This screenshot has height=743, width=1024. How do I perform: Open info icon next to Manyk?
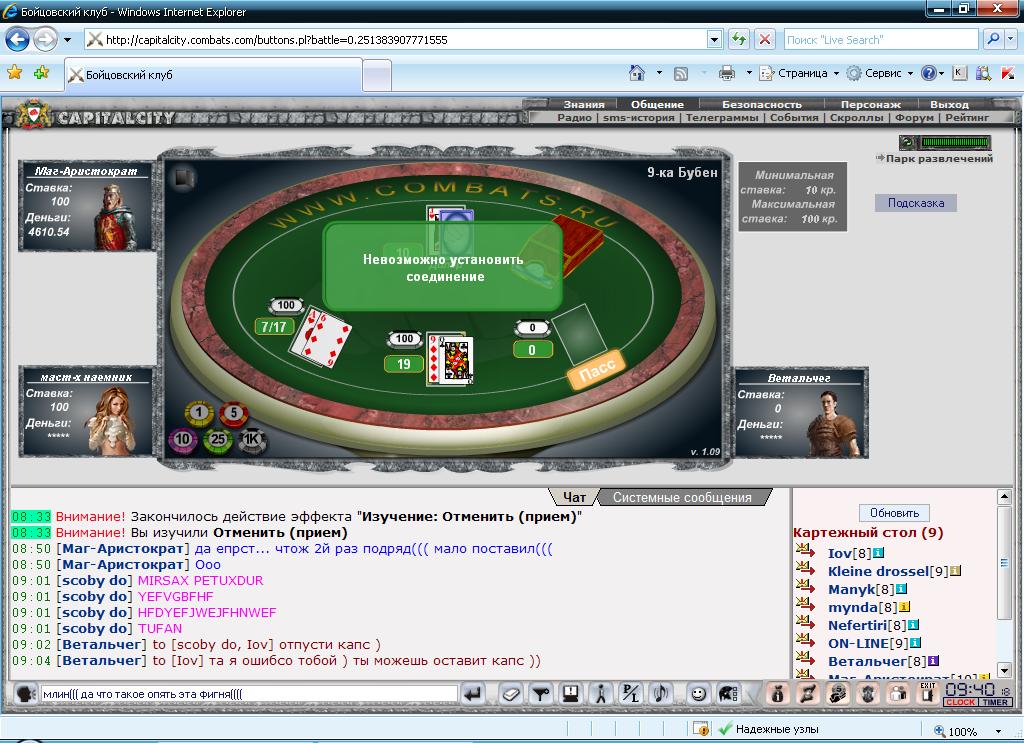pos(901,589)
